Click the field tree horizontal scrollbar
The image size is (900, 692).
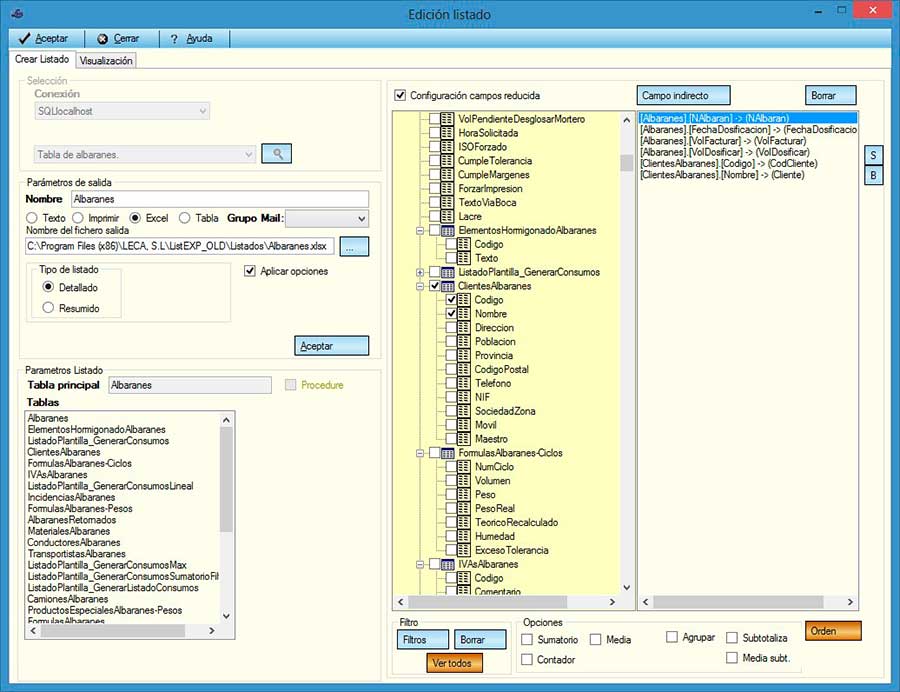point(506,602)
